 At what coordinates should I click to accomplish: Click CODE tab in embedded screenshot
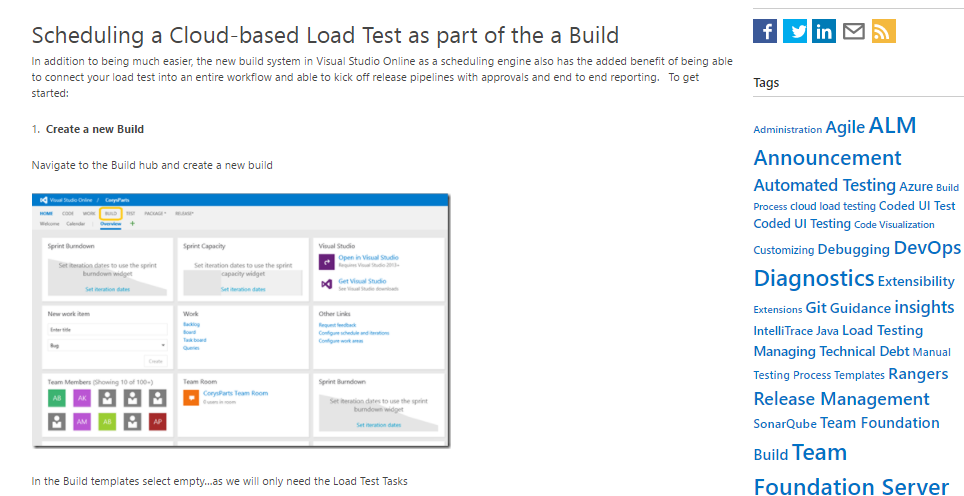coord(68,213)
